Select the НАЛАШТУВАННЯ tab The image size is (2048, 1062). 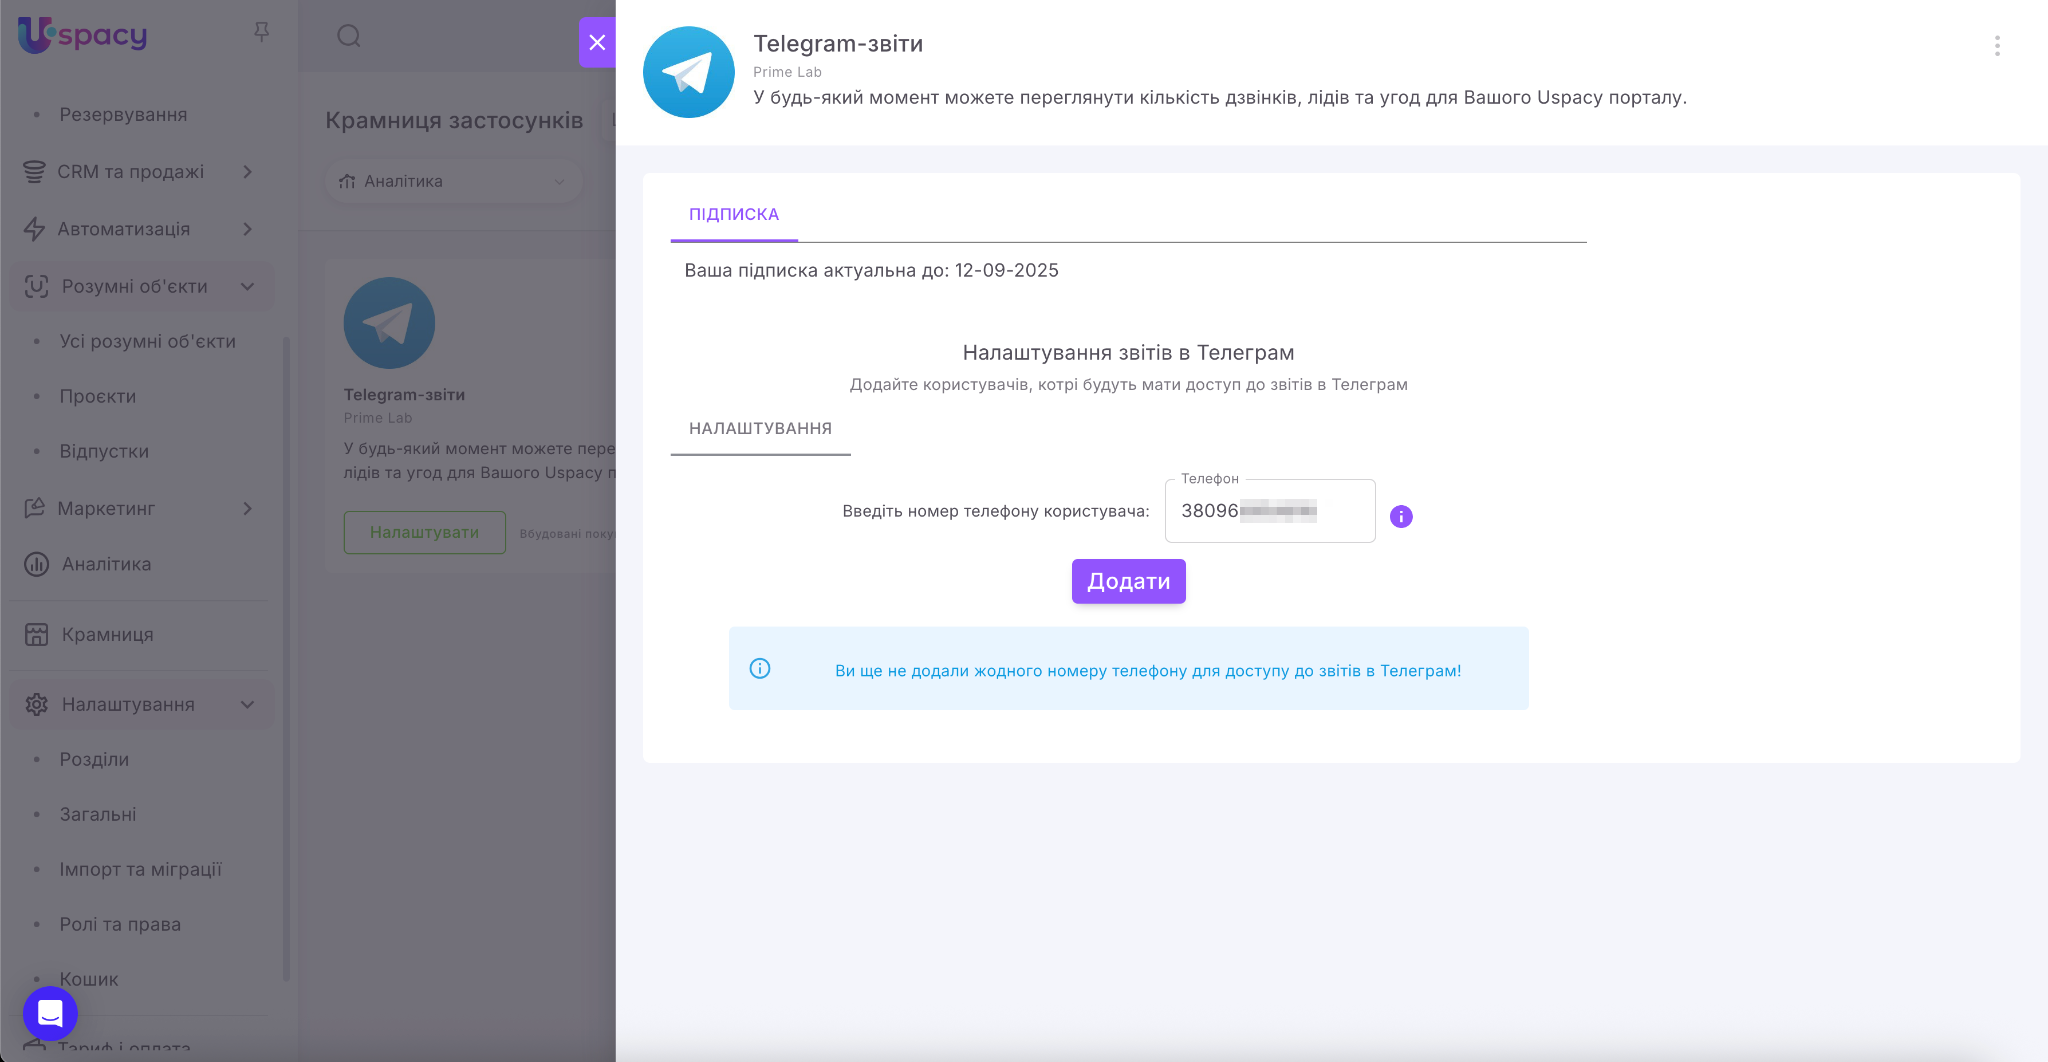click(x=760, y=428)
